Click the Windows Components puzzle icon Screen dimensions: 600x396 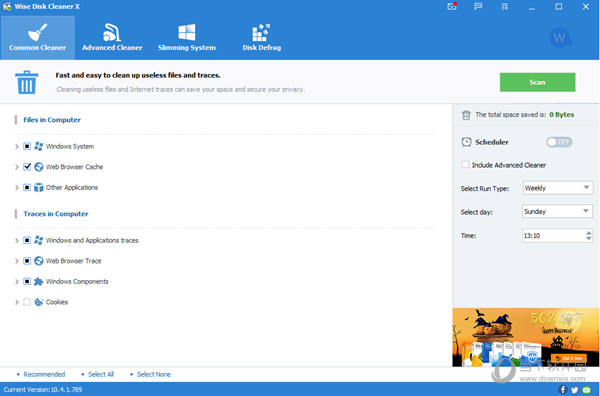pyautogui.click(x=39, y=282)
